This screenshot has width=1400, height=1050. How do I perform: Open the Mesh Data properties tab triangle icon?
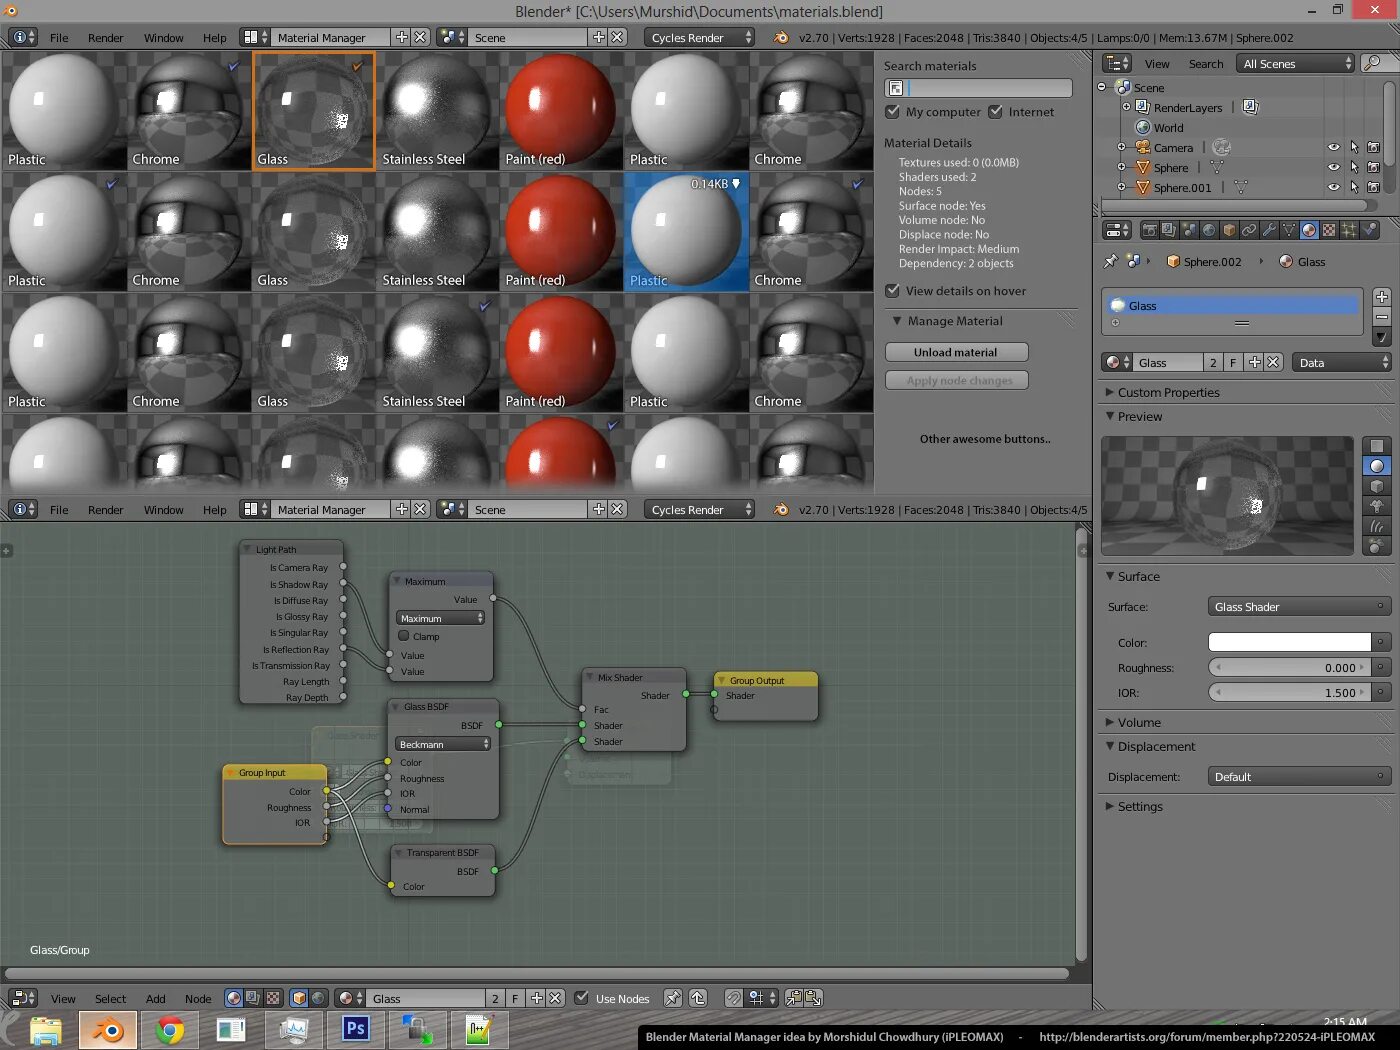[1289, 230]
